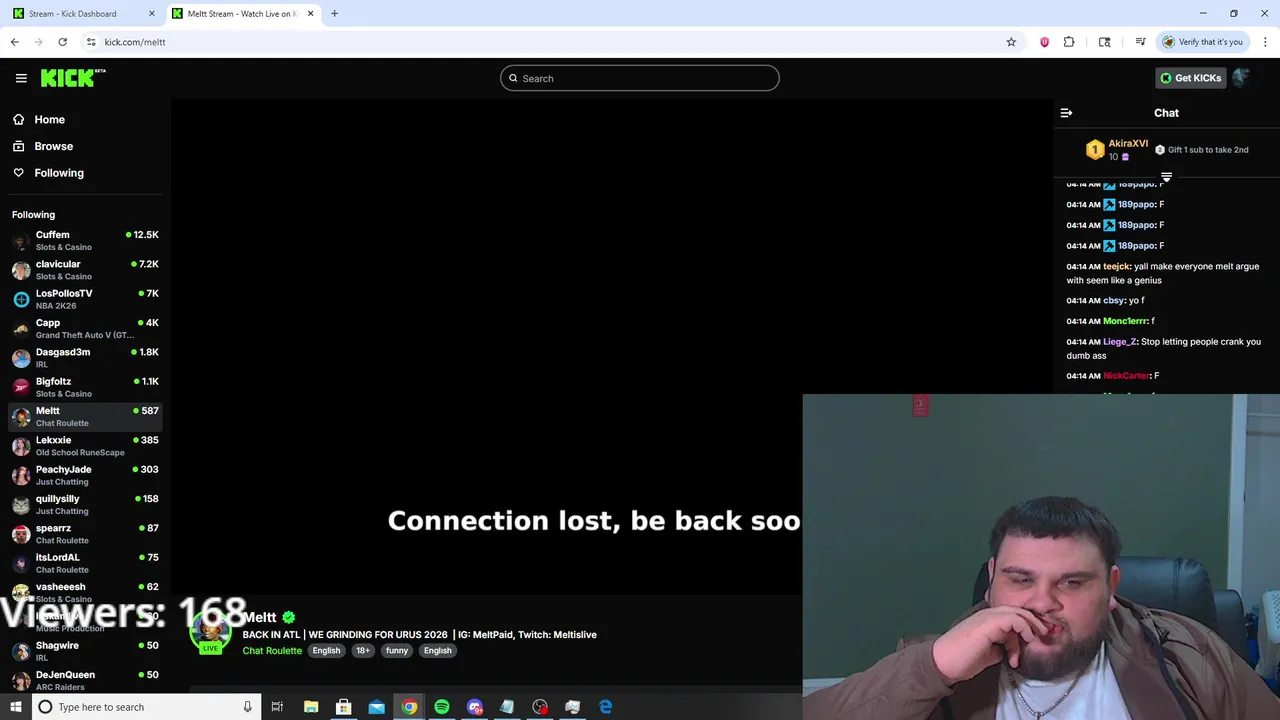This screenshot has height=720, width=1280.
Task: Open a new browser tab
Action: click(334, 14)
